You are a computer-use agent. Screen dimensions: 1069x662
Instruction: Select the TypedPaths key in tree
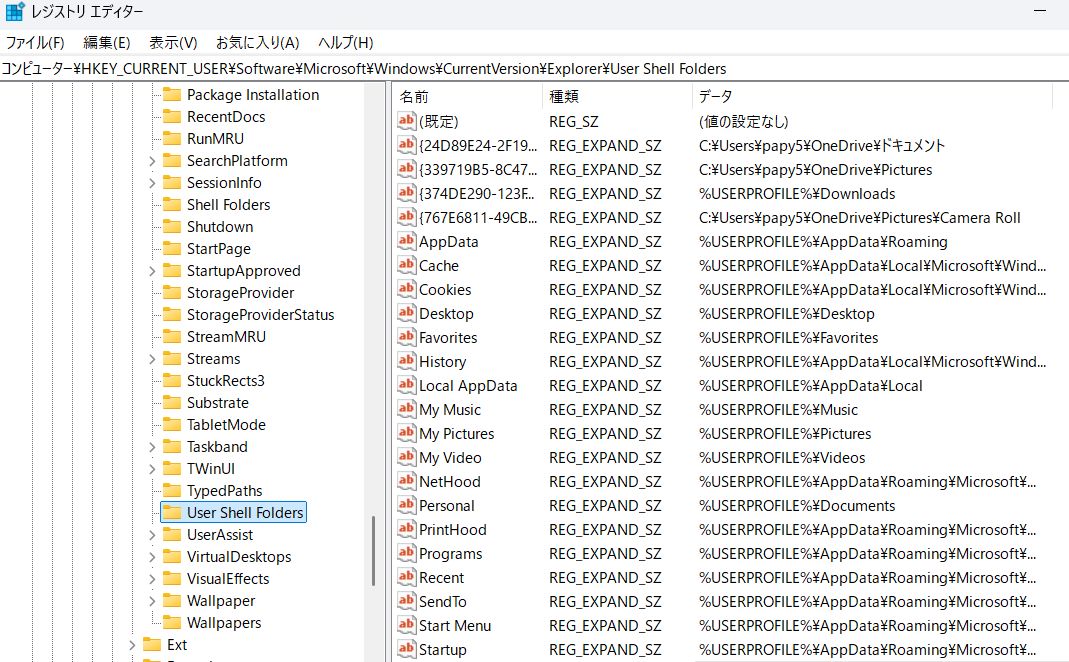point(224,490)
